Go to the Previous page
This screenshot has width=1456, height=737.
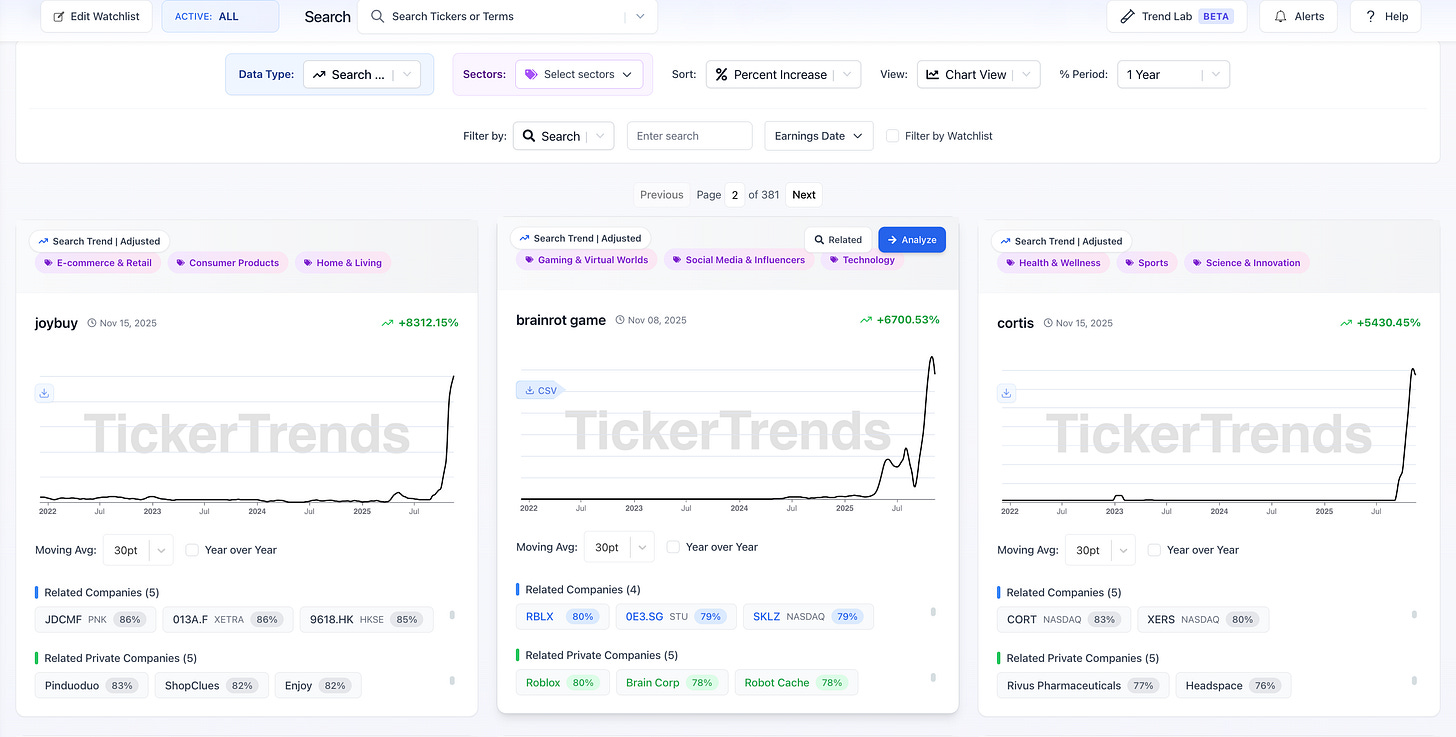pyautogui.click(x=662, y=195)
